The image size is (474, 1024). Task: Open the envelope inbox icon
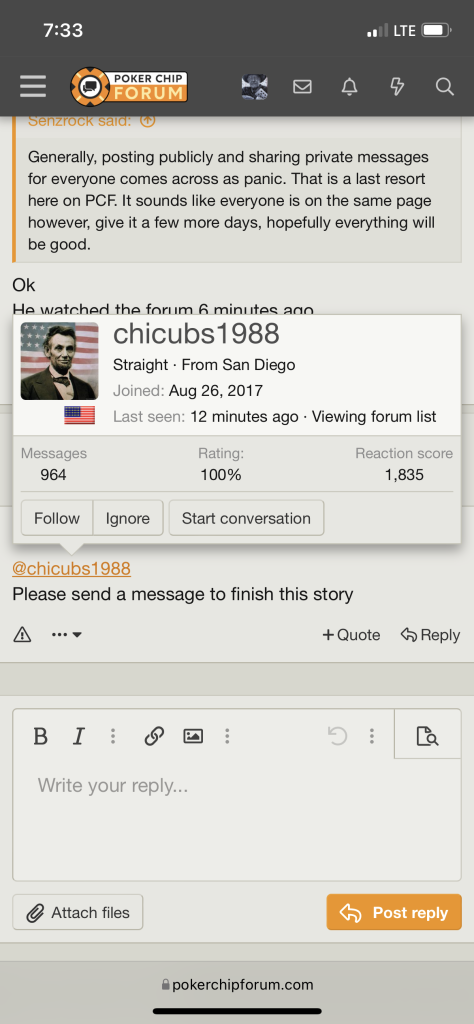click(x=302, y=86)
